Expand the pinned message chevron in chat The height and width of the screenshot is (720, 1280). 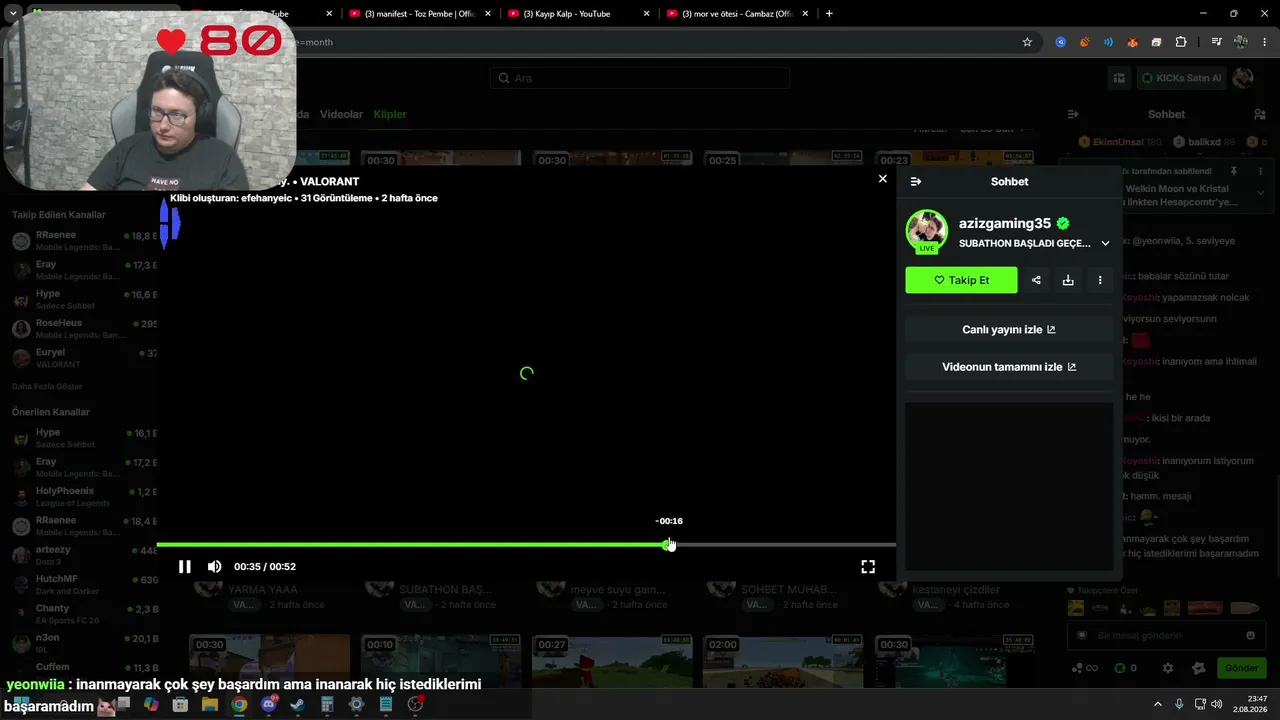(1260, 191)
